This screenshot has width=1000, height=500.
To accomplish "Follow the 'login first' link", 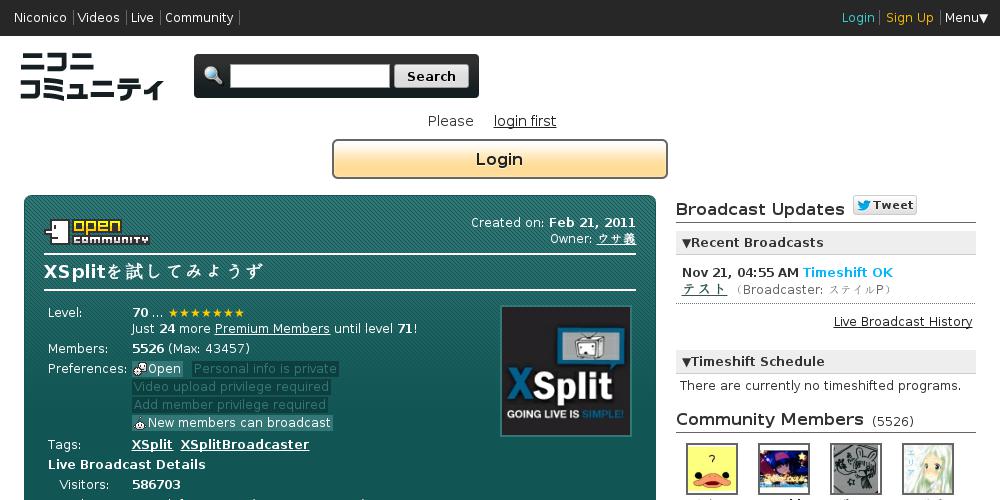I will tap(525, 121).
